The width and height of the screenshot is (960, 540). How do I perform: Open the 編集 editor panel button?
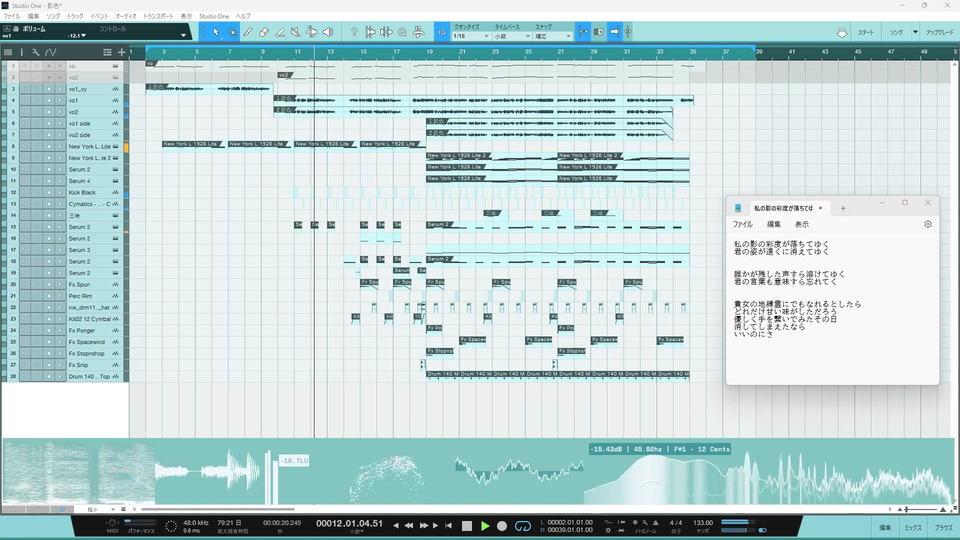[885, 527]
